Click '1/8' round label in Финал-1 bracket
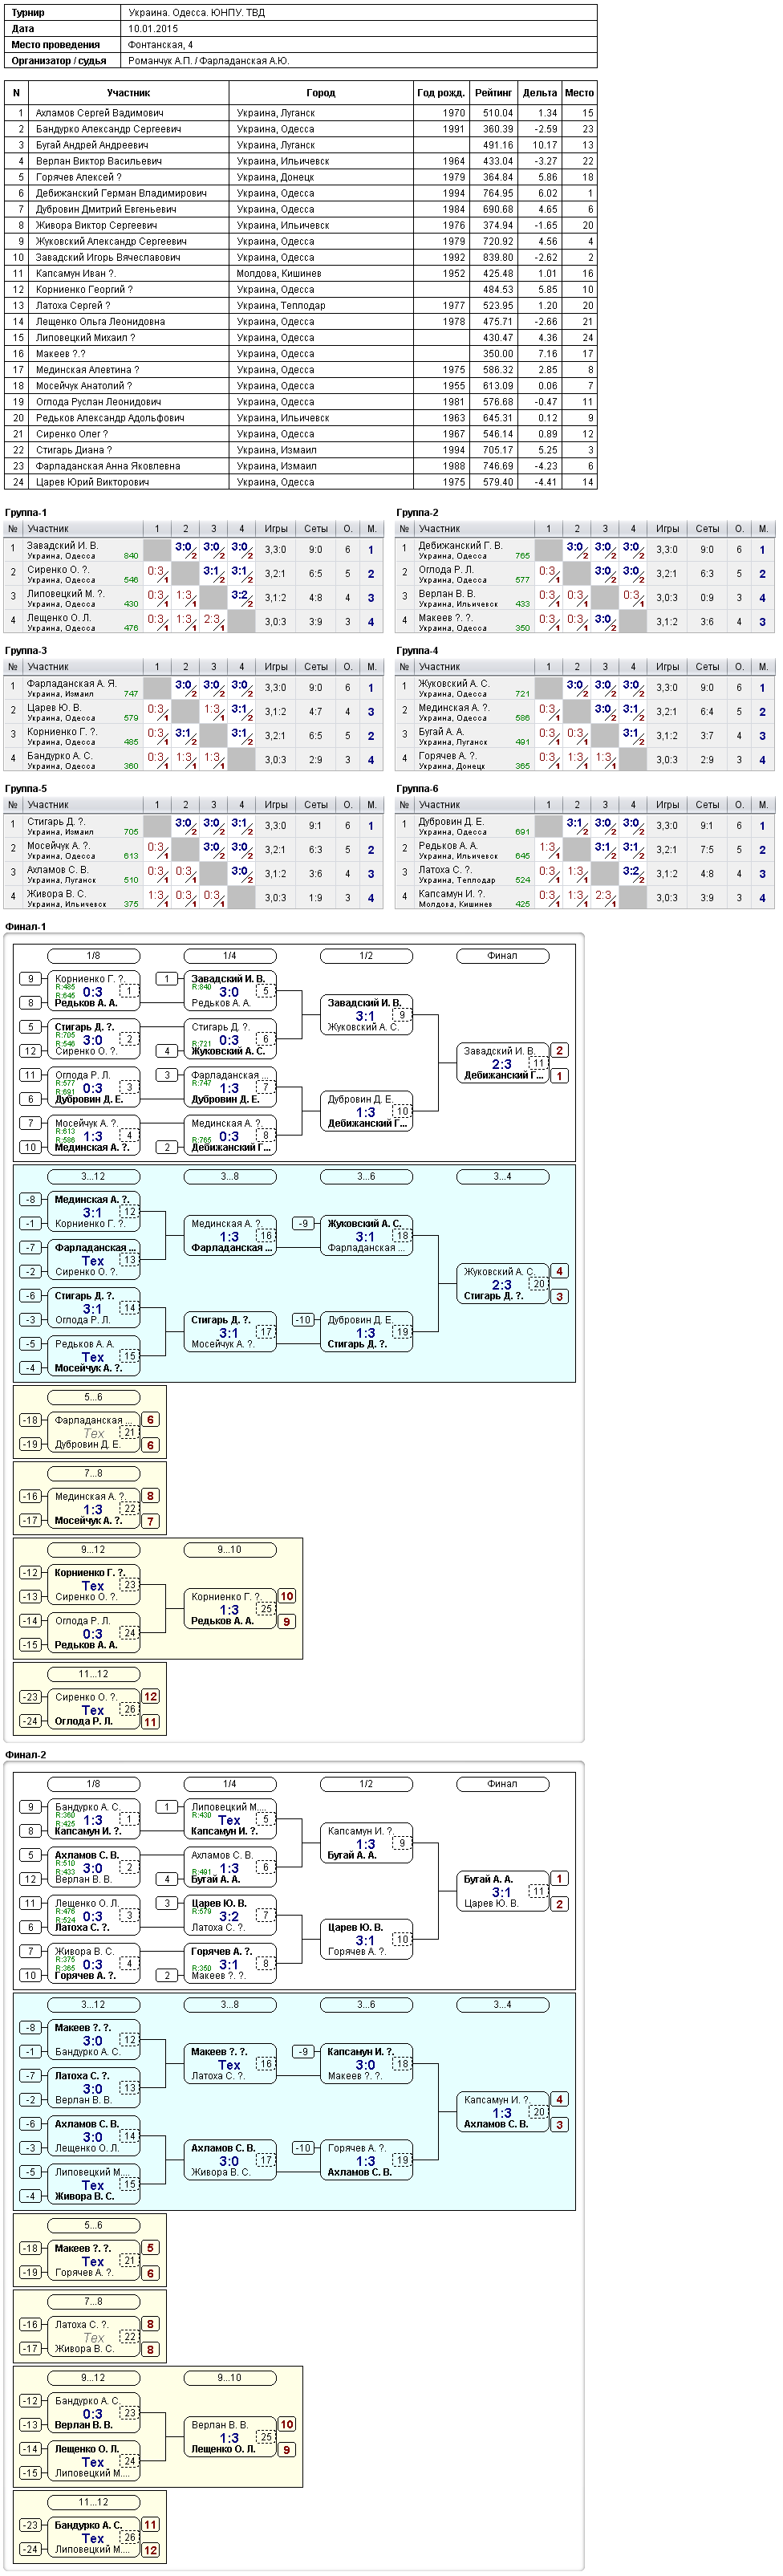This screenshot has height=2576, width=783. click(93, 956)
